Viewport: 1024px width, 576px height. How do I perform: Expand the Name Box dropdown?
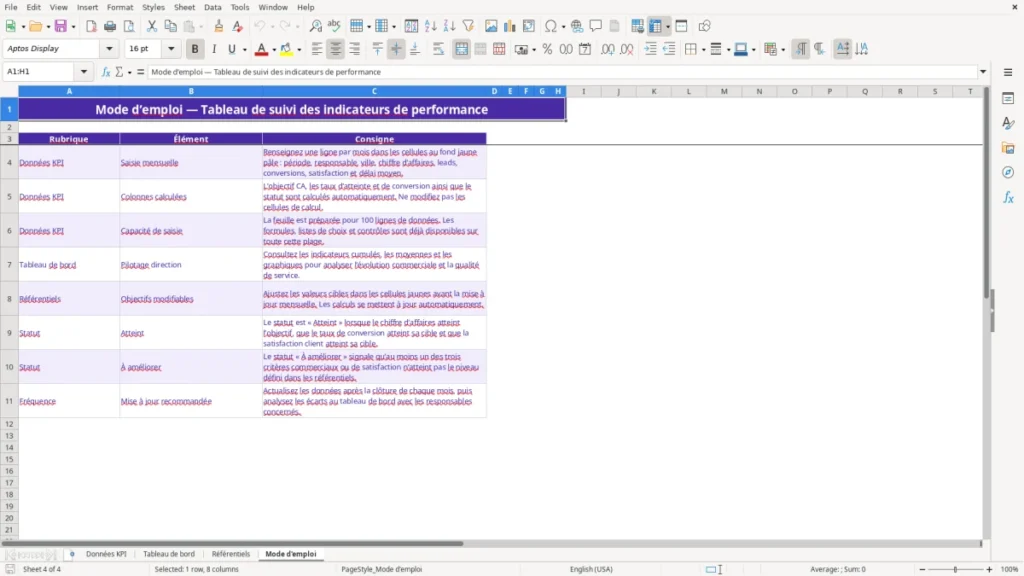84,72
